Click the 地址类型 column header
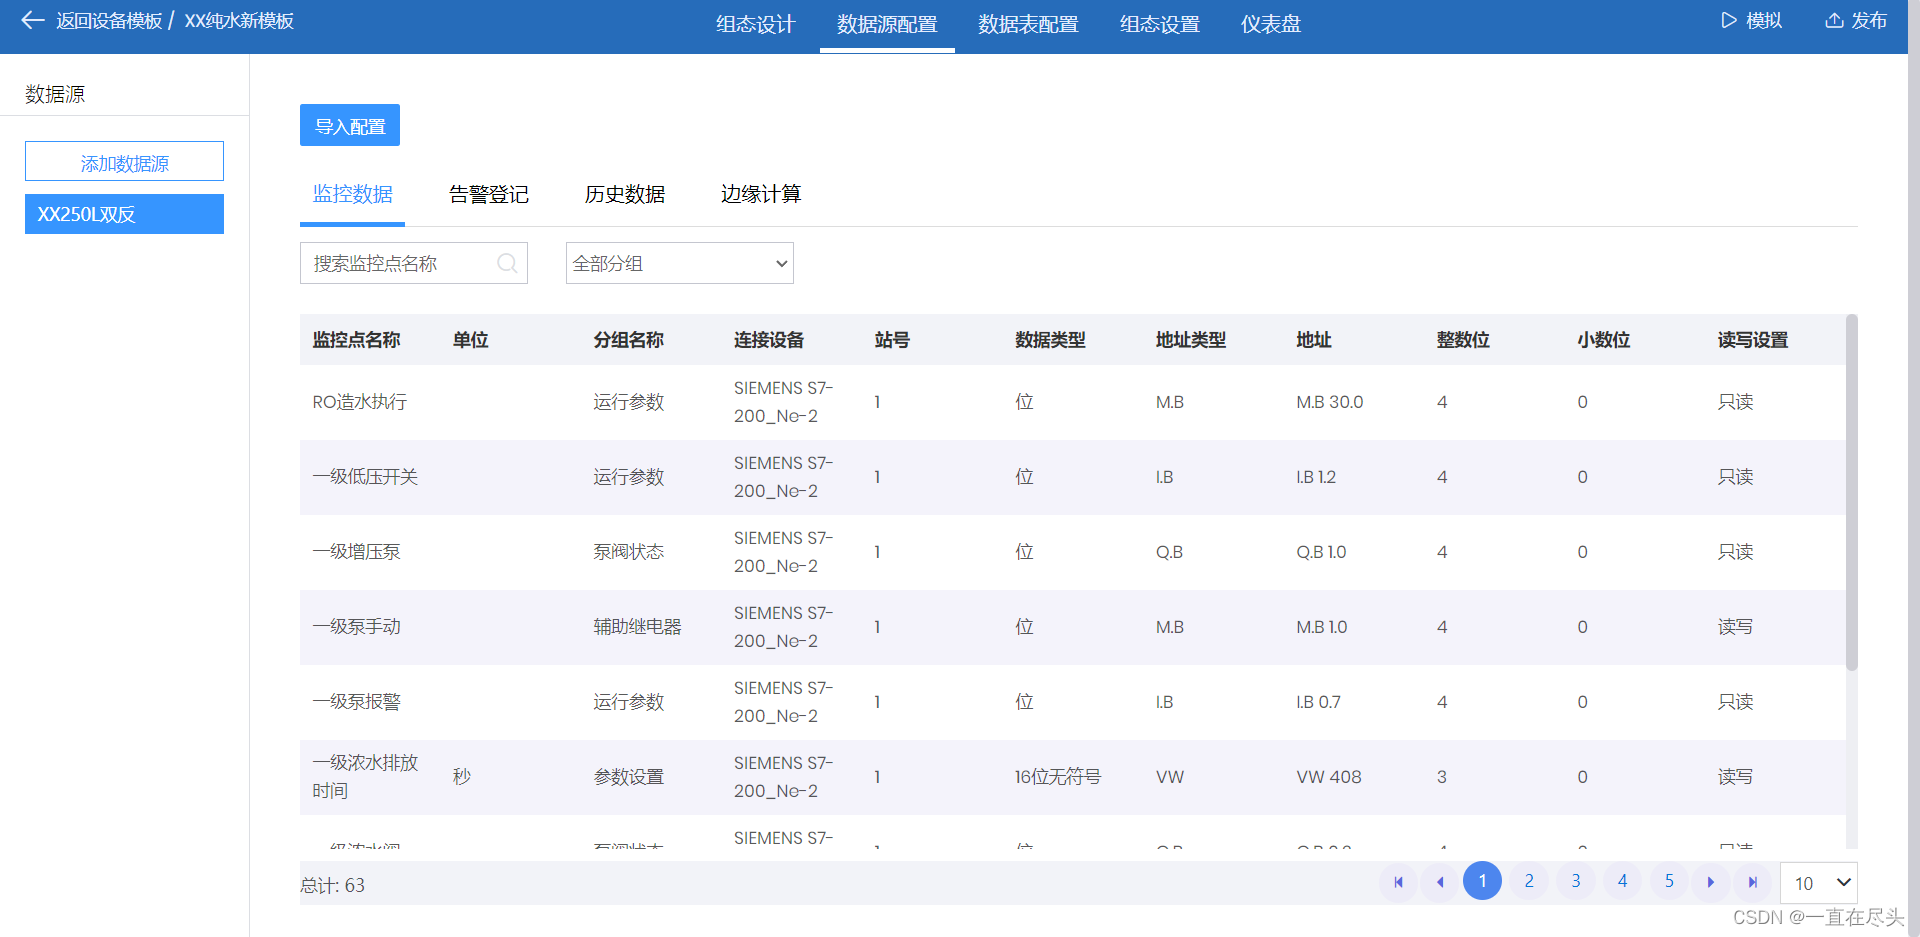This screenshot has height=937, width=1920. click(1191, 340)
